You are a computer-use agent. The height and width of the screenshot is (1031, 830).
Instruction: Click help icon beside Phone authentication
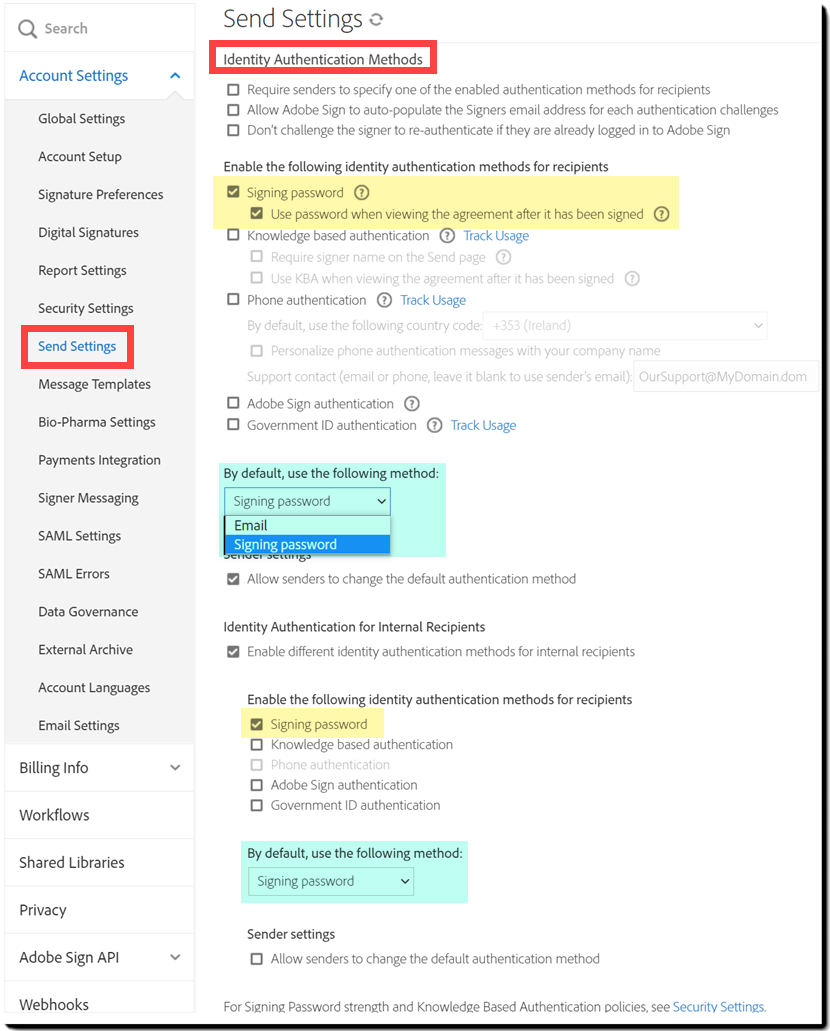(x=384, y=300)
